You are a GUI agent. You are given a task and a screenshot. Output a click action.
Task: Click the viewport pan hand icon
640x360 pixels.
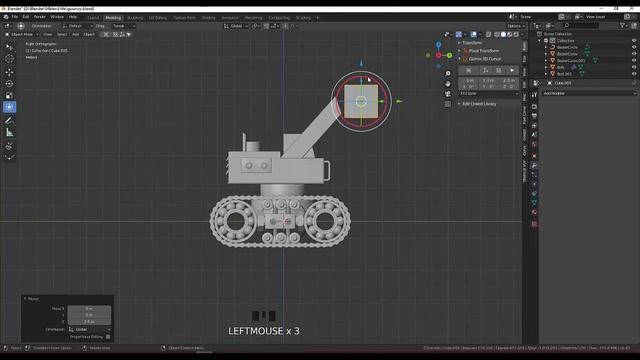point(448,84)
